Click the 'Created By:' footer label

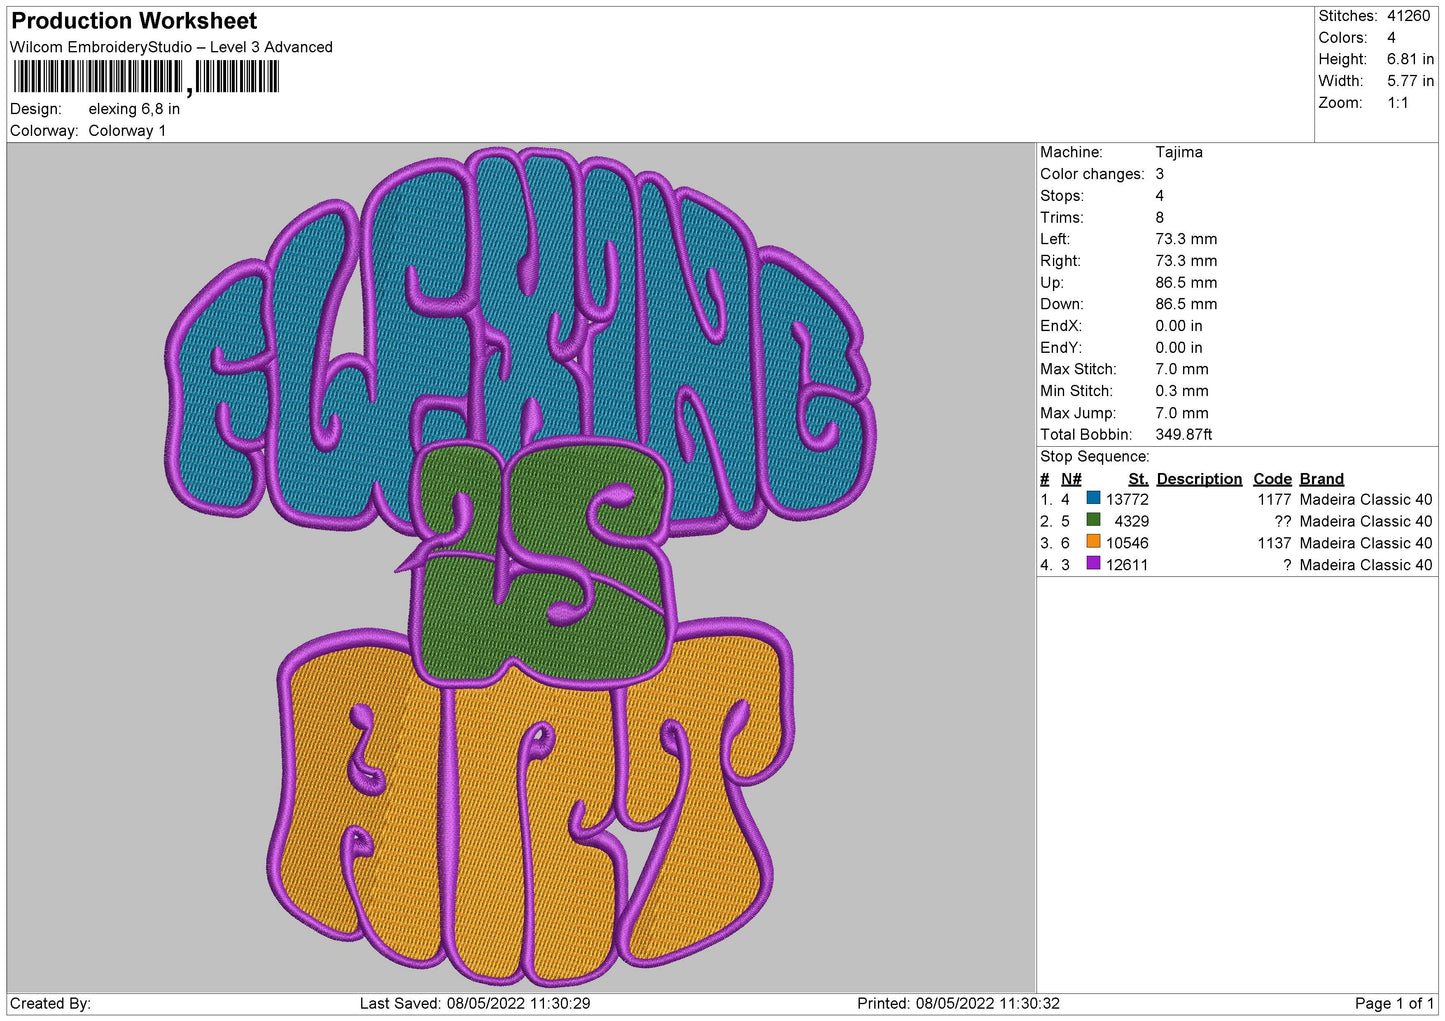(x=50, y=1003)
